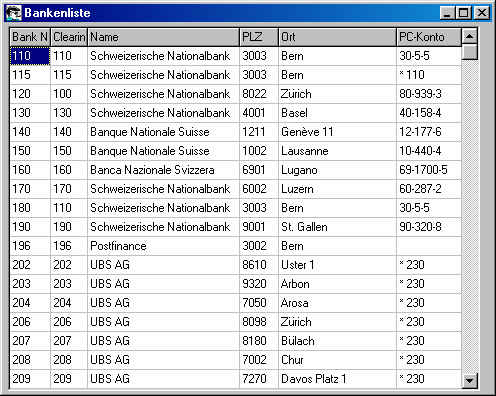The width and height of the screenshot is (496, 396).
Task: Click the scroll down arrow button
Action: coord(469,380)
